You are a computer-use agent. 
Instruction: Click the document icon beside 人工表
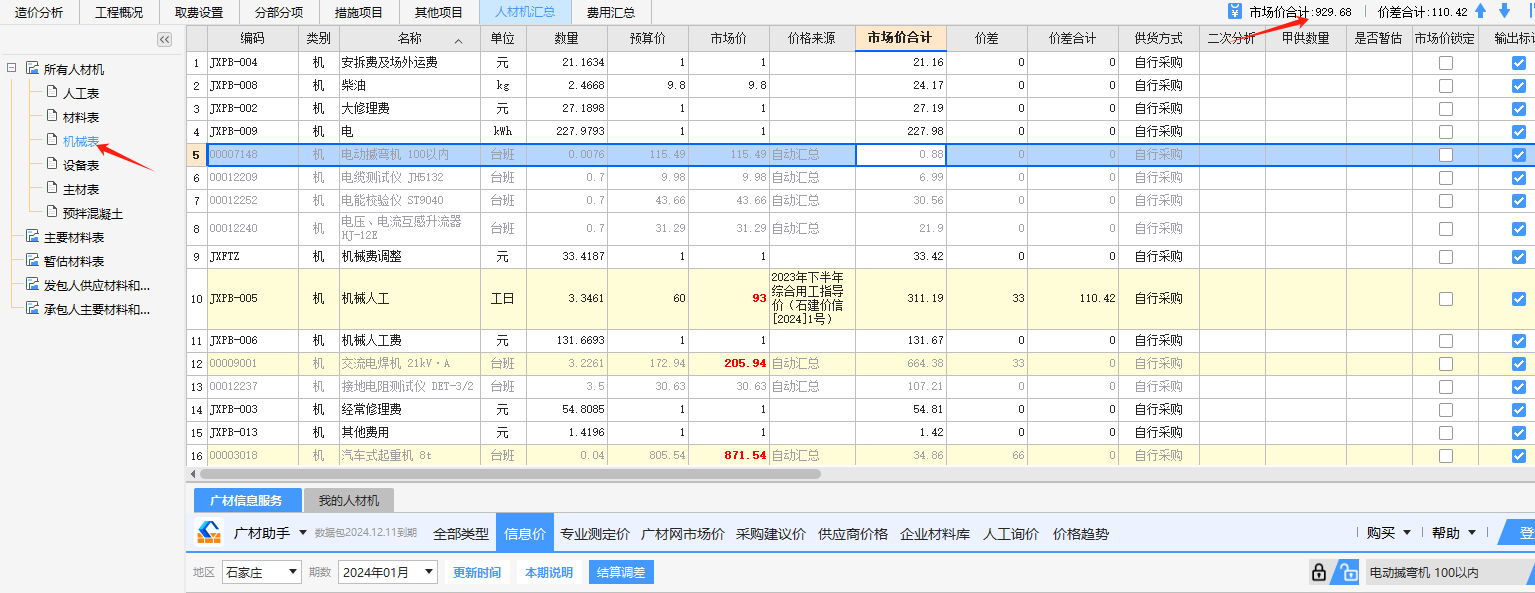52,93
